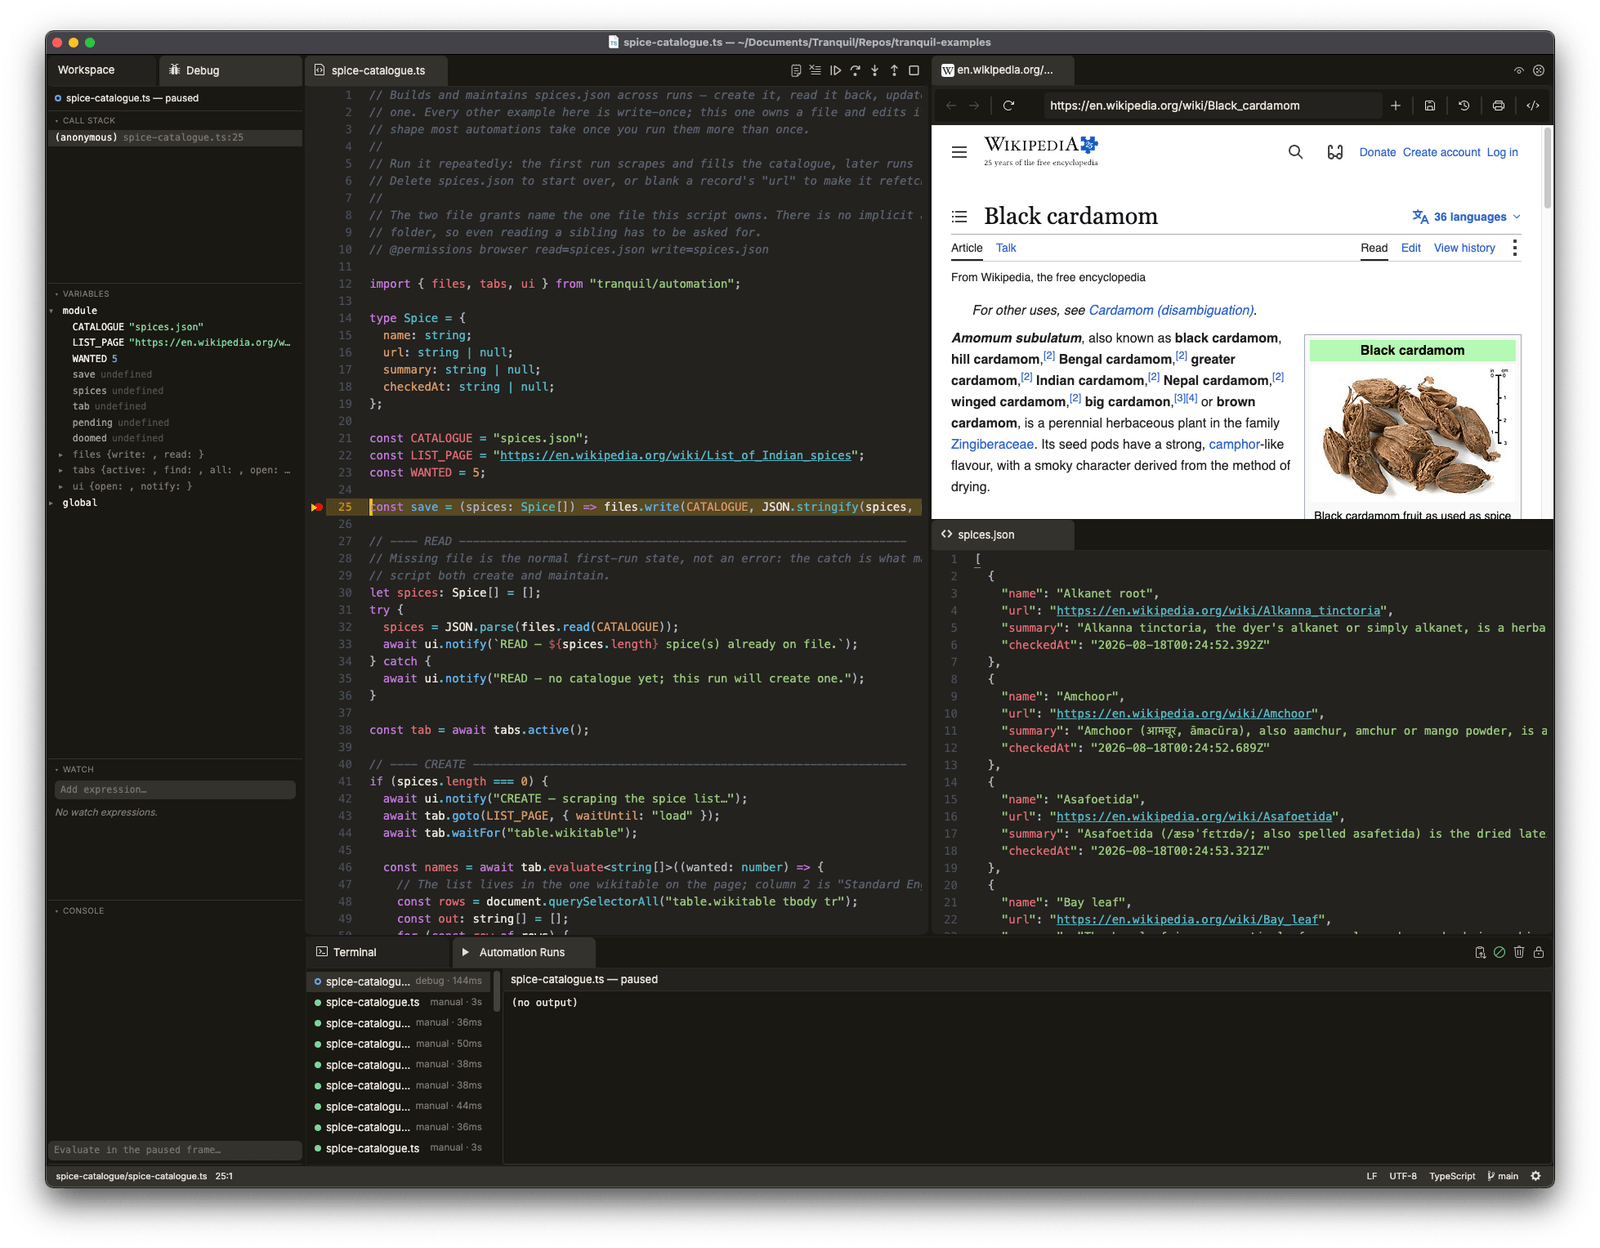Image resolution: width=1600 pixels, height=1248 pixels.
Task: Expand the tabs variable entry
Action: 61,470
